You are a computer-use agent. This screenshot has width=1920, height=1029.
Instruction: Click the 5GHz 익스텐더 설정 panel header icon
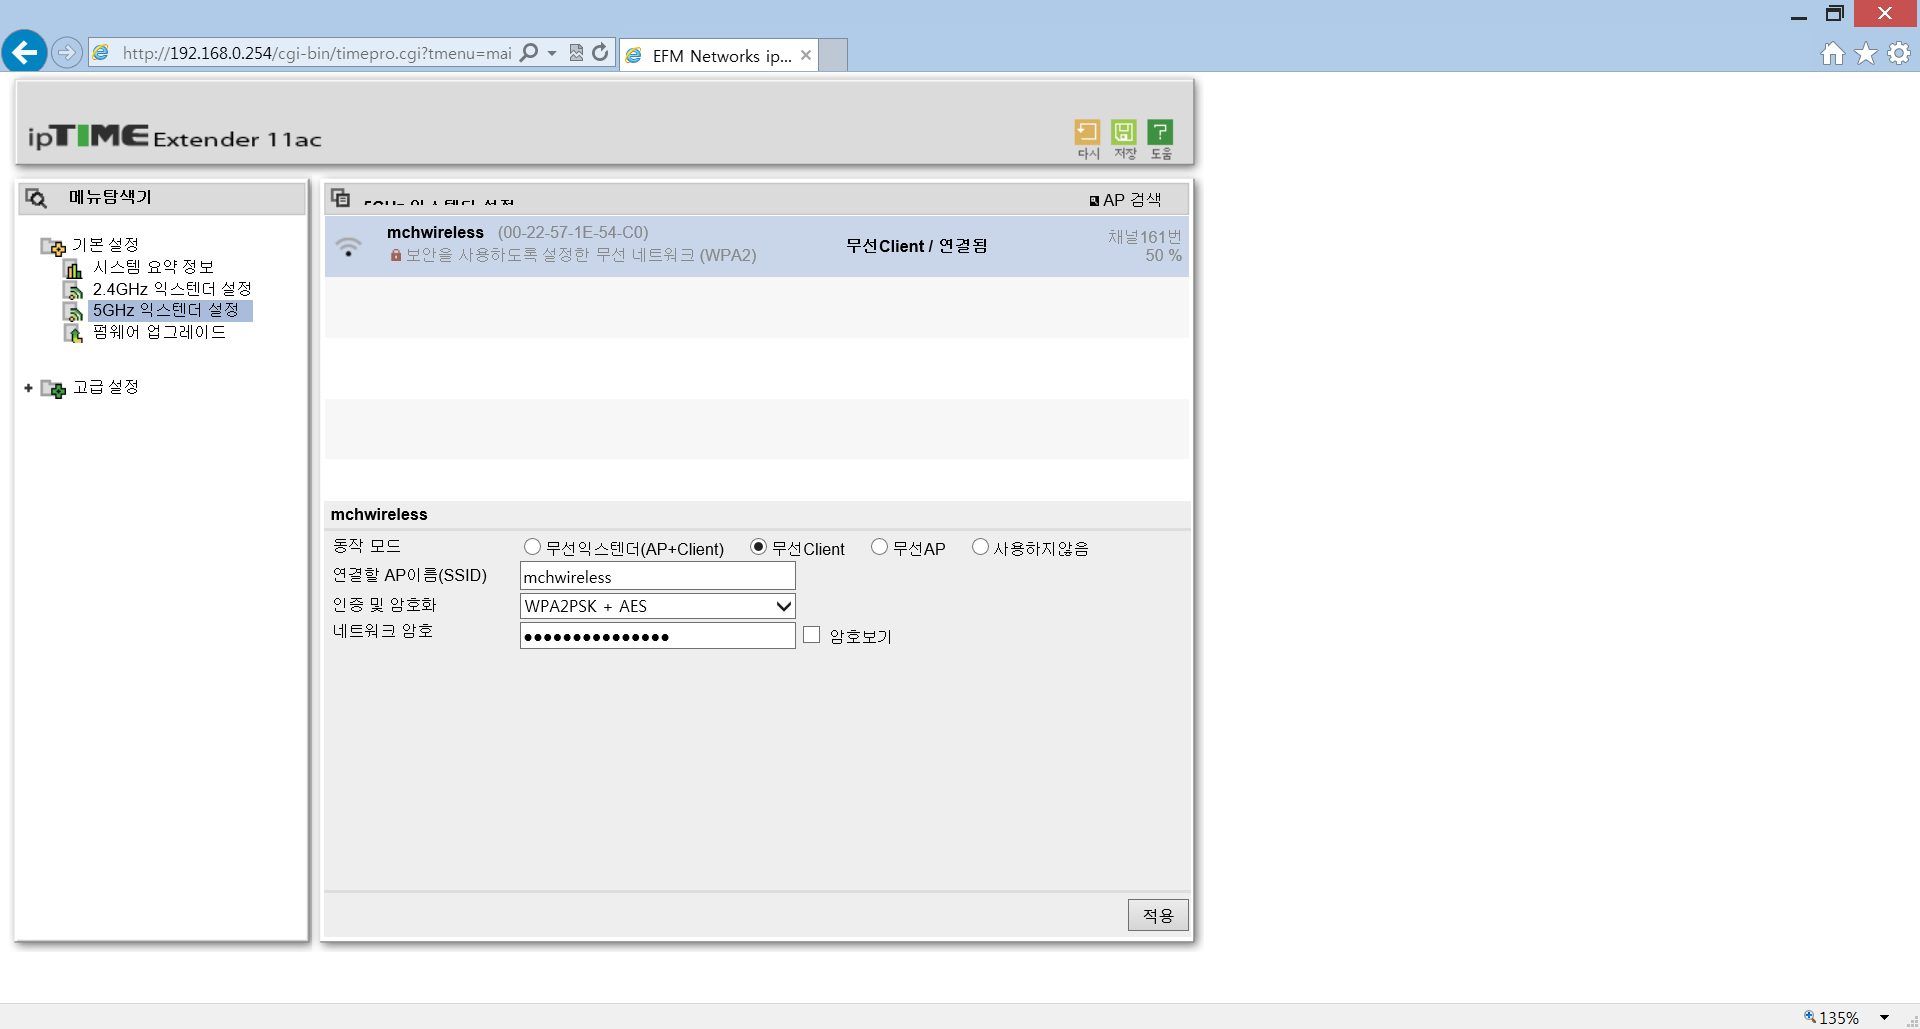[341, 197]
